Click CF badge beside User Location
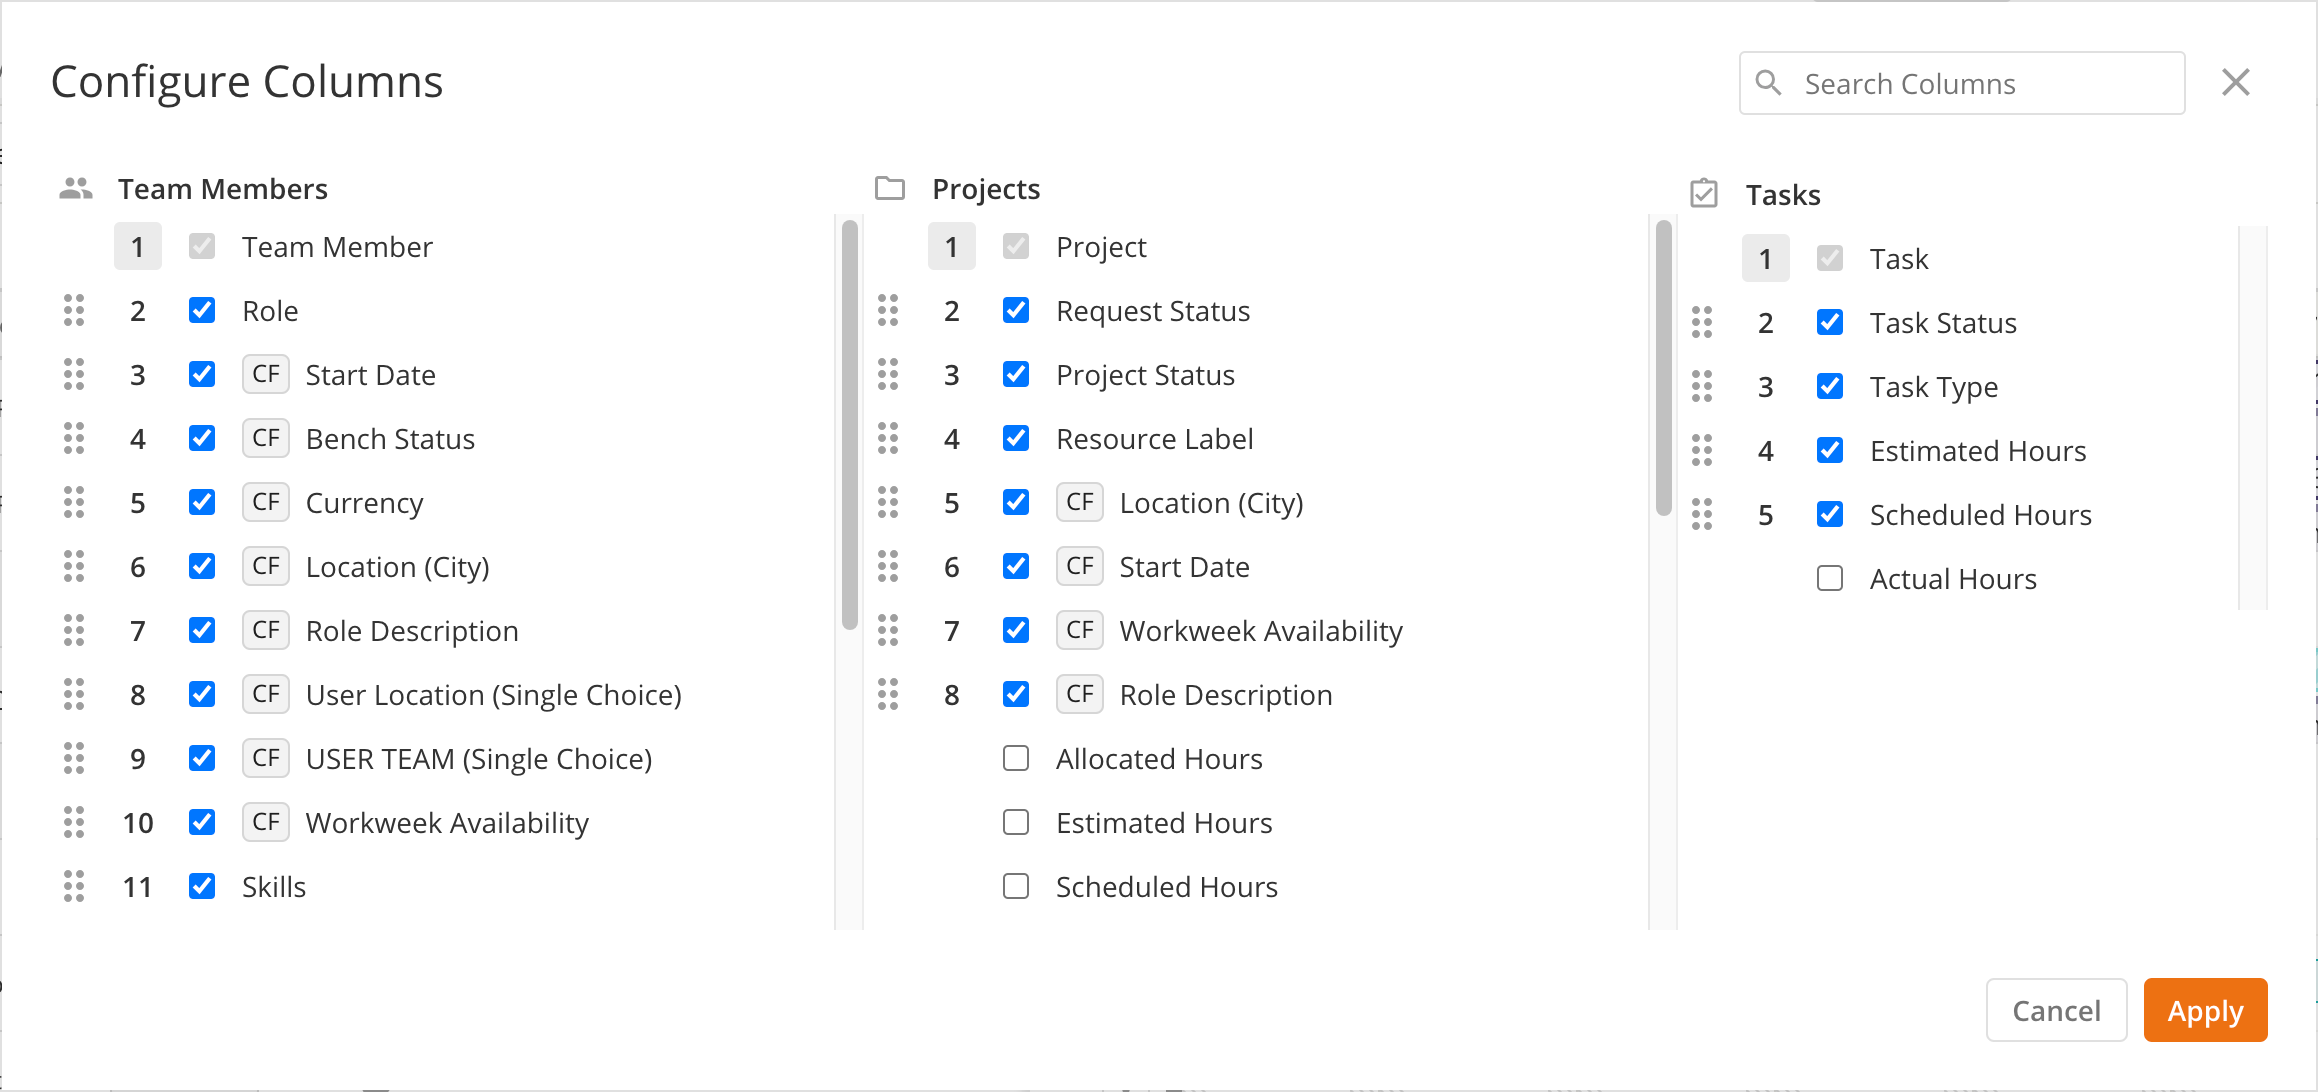The height and width of the screenshot is (1092, 2318). 266,694
